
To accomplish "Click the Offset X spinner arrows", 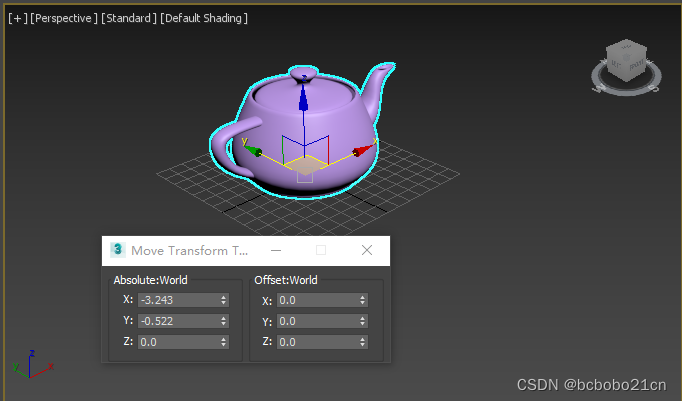I will [x=363, y=300].
